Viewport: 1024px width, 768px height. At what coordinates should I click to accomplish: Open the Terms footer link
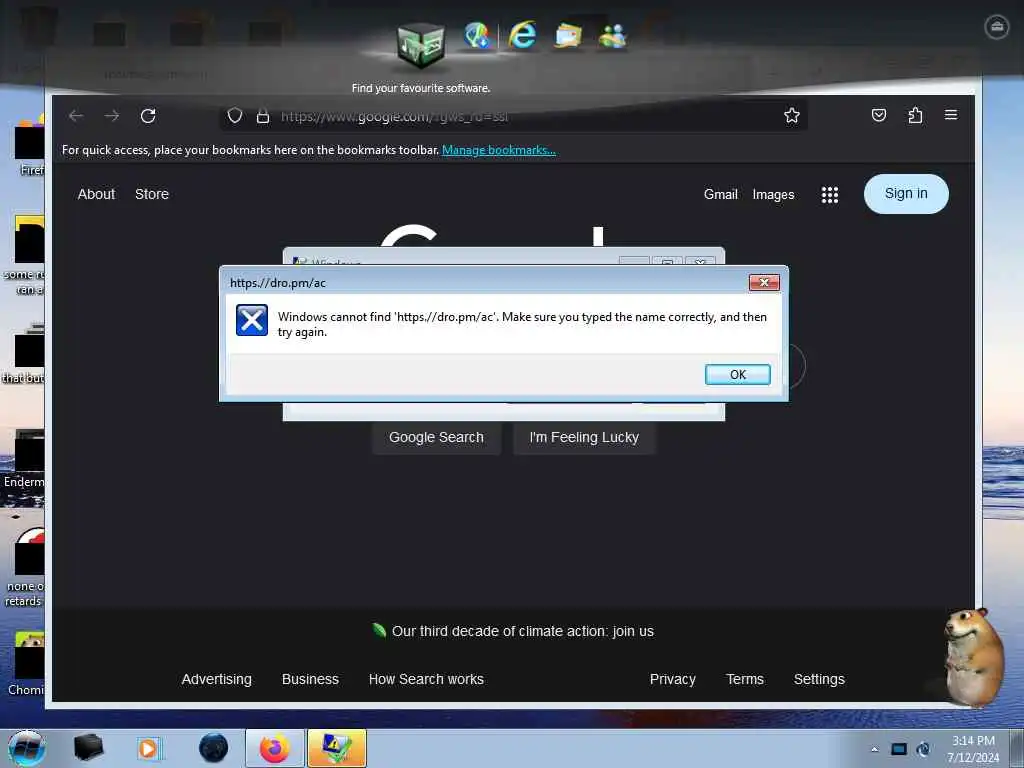pyautogui.click(x=744, y=679)
